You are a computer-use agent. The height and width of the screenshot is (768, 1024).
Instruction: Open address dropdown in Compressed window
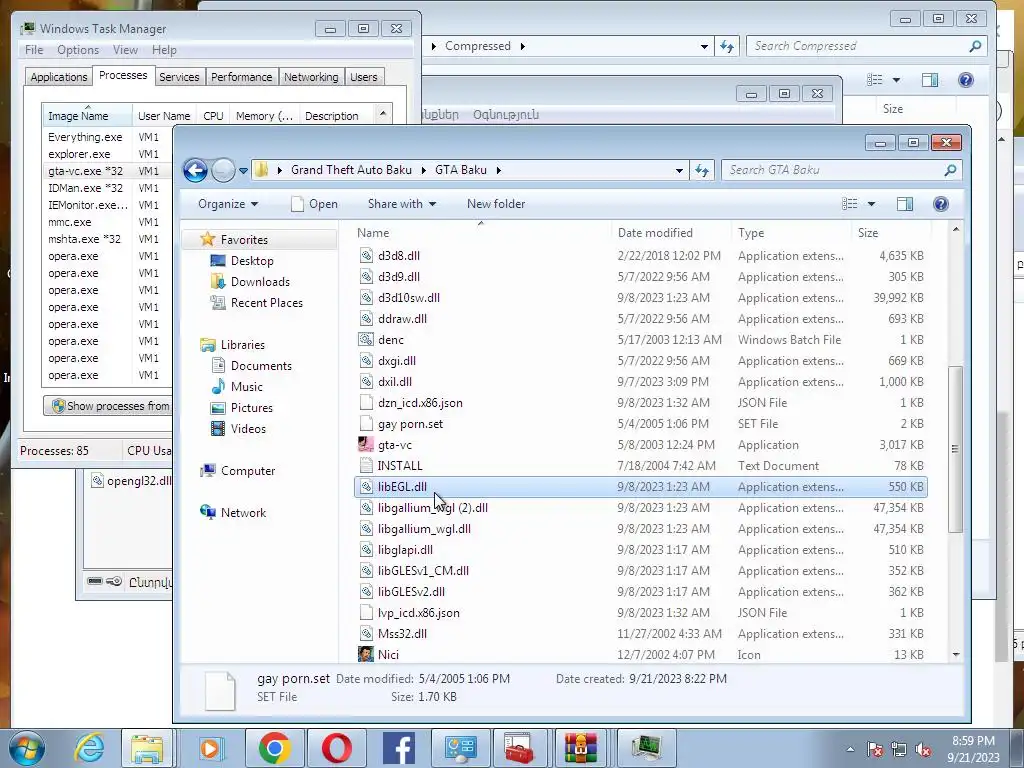704,46
